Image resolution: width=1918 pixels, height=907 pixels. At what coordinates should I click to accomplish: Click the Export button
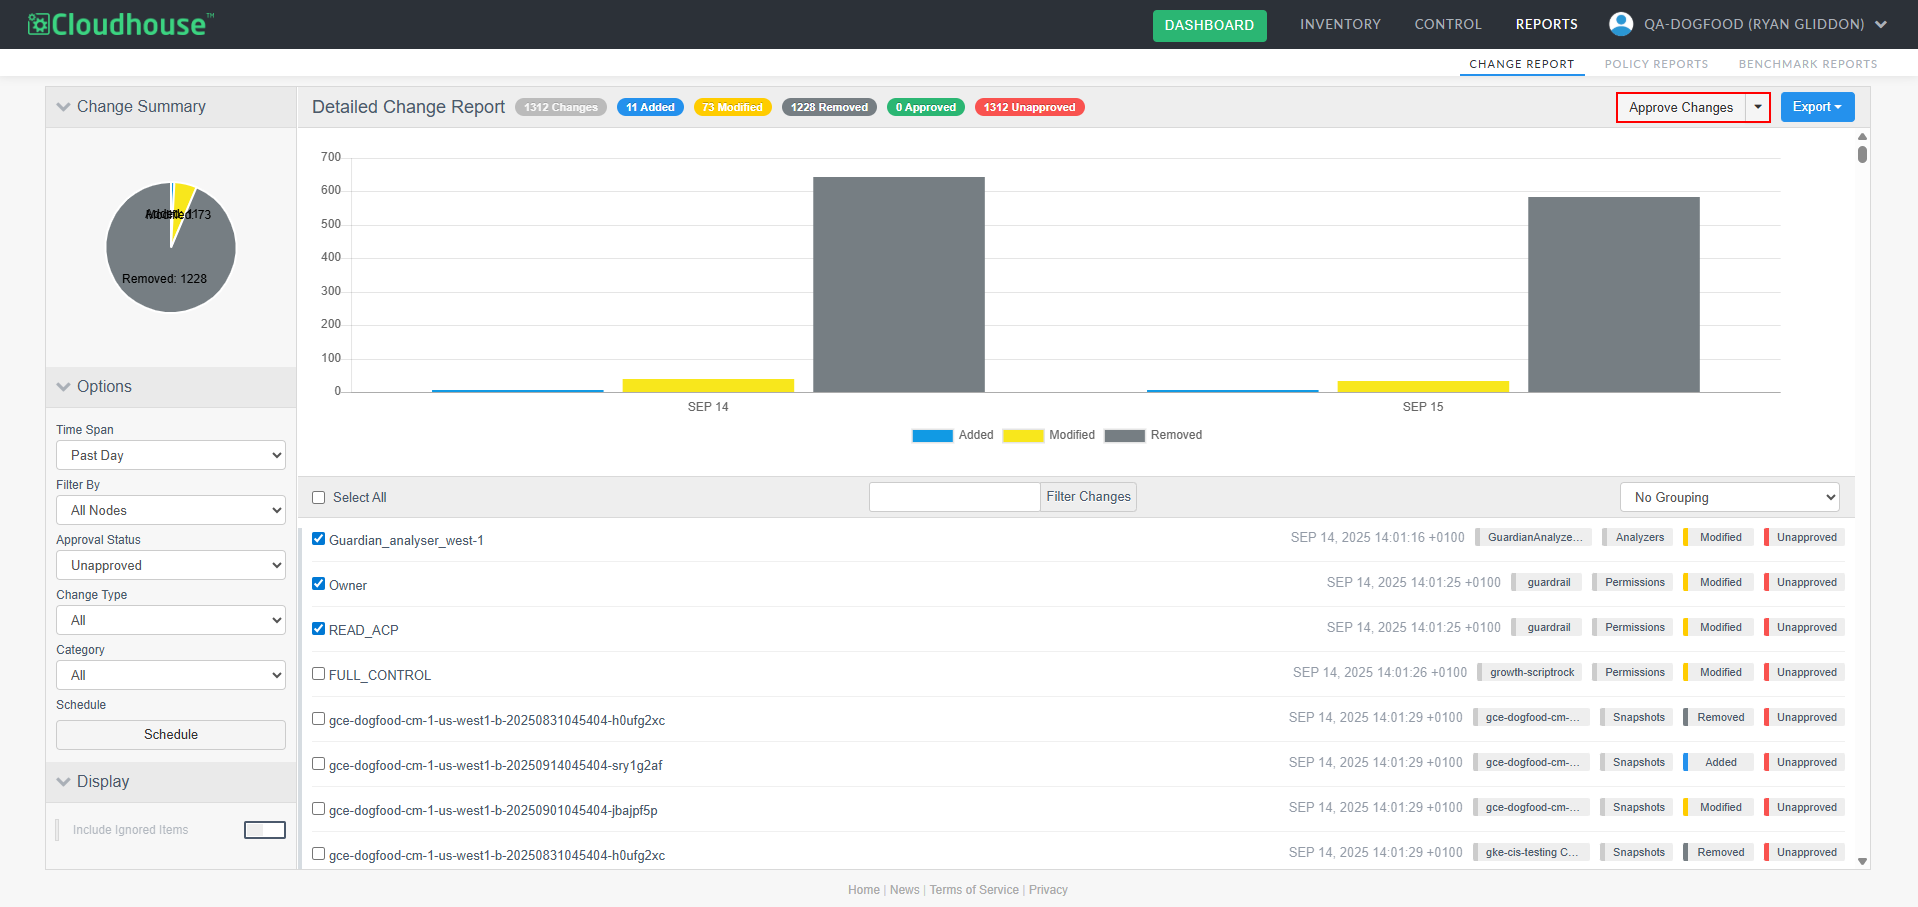pos(1816,107)
